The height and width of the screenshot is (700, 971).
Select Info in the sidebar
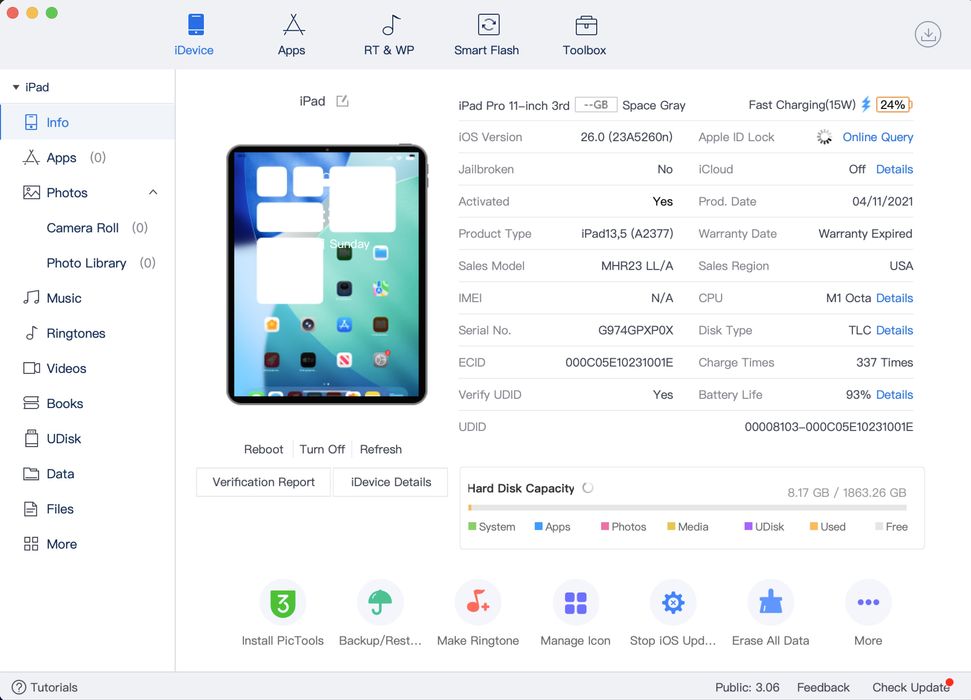(88, 122)
